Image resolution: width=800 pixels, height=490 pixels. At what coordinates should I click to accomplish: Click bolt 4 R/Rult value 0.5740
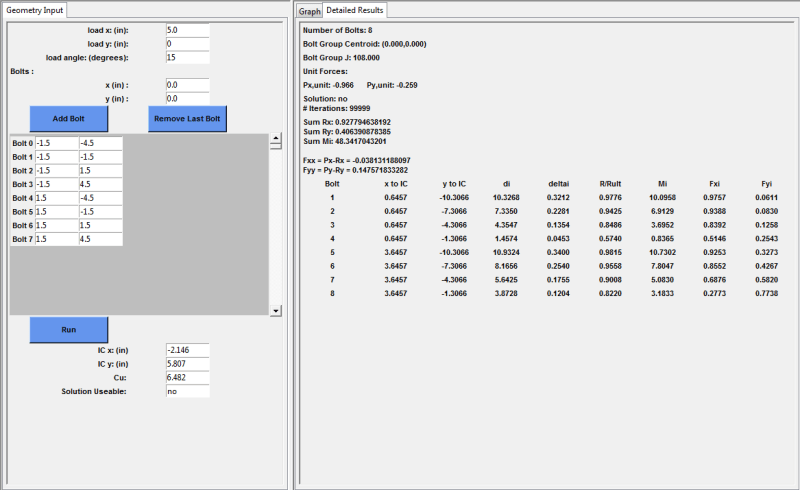[610, 238]
